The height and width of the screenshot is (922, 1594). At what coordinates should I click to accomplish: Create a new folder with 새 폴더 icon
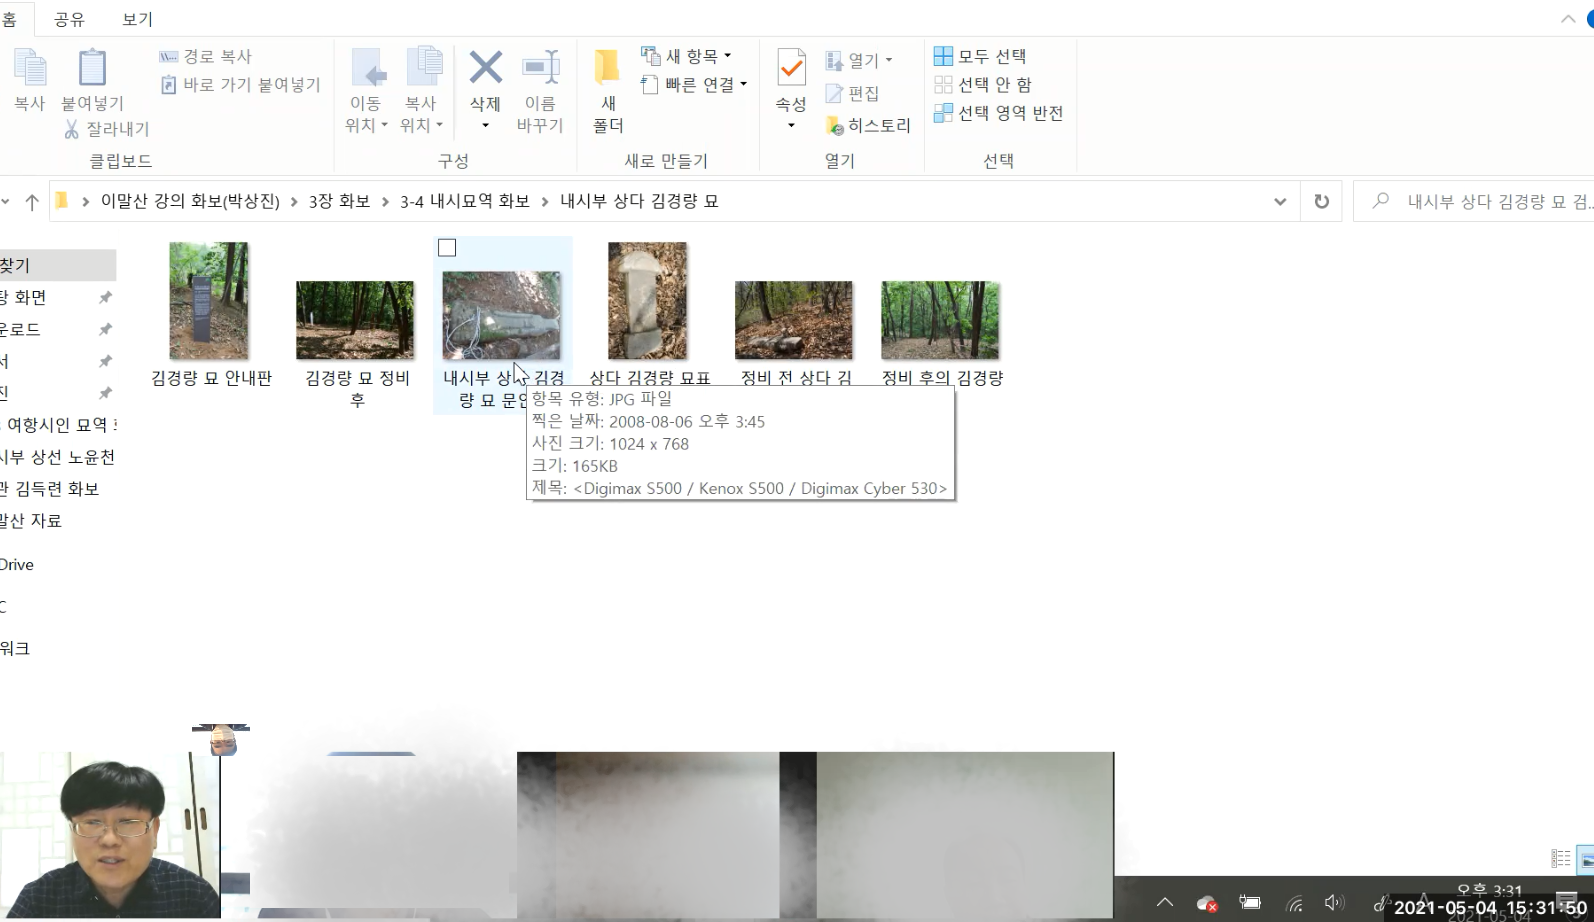click(x=607, y=68)
